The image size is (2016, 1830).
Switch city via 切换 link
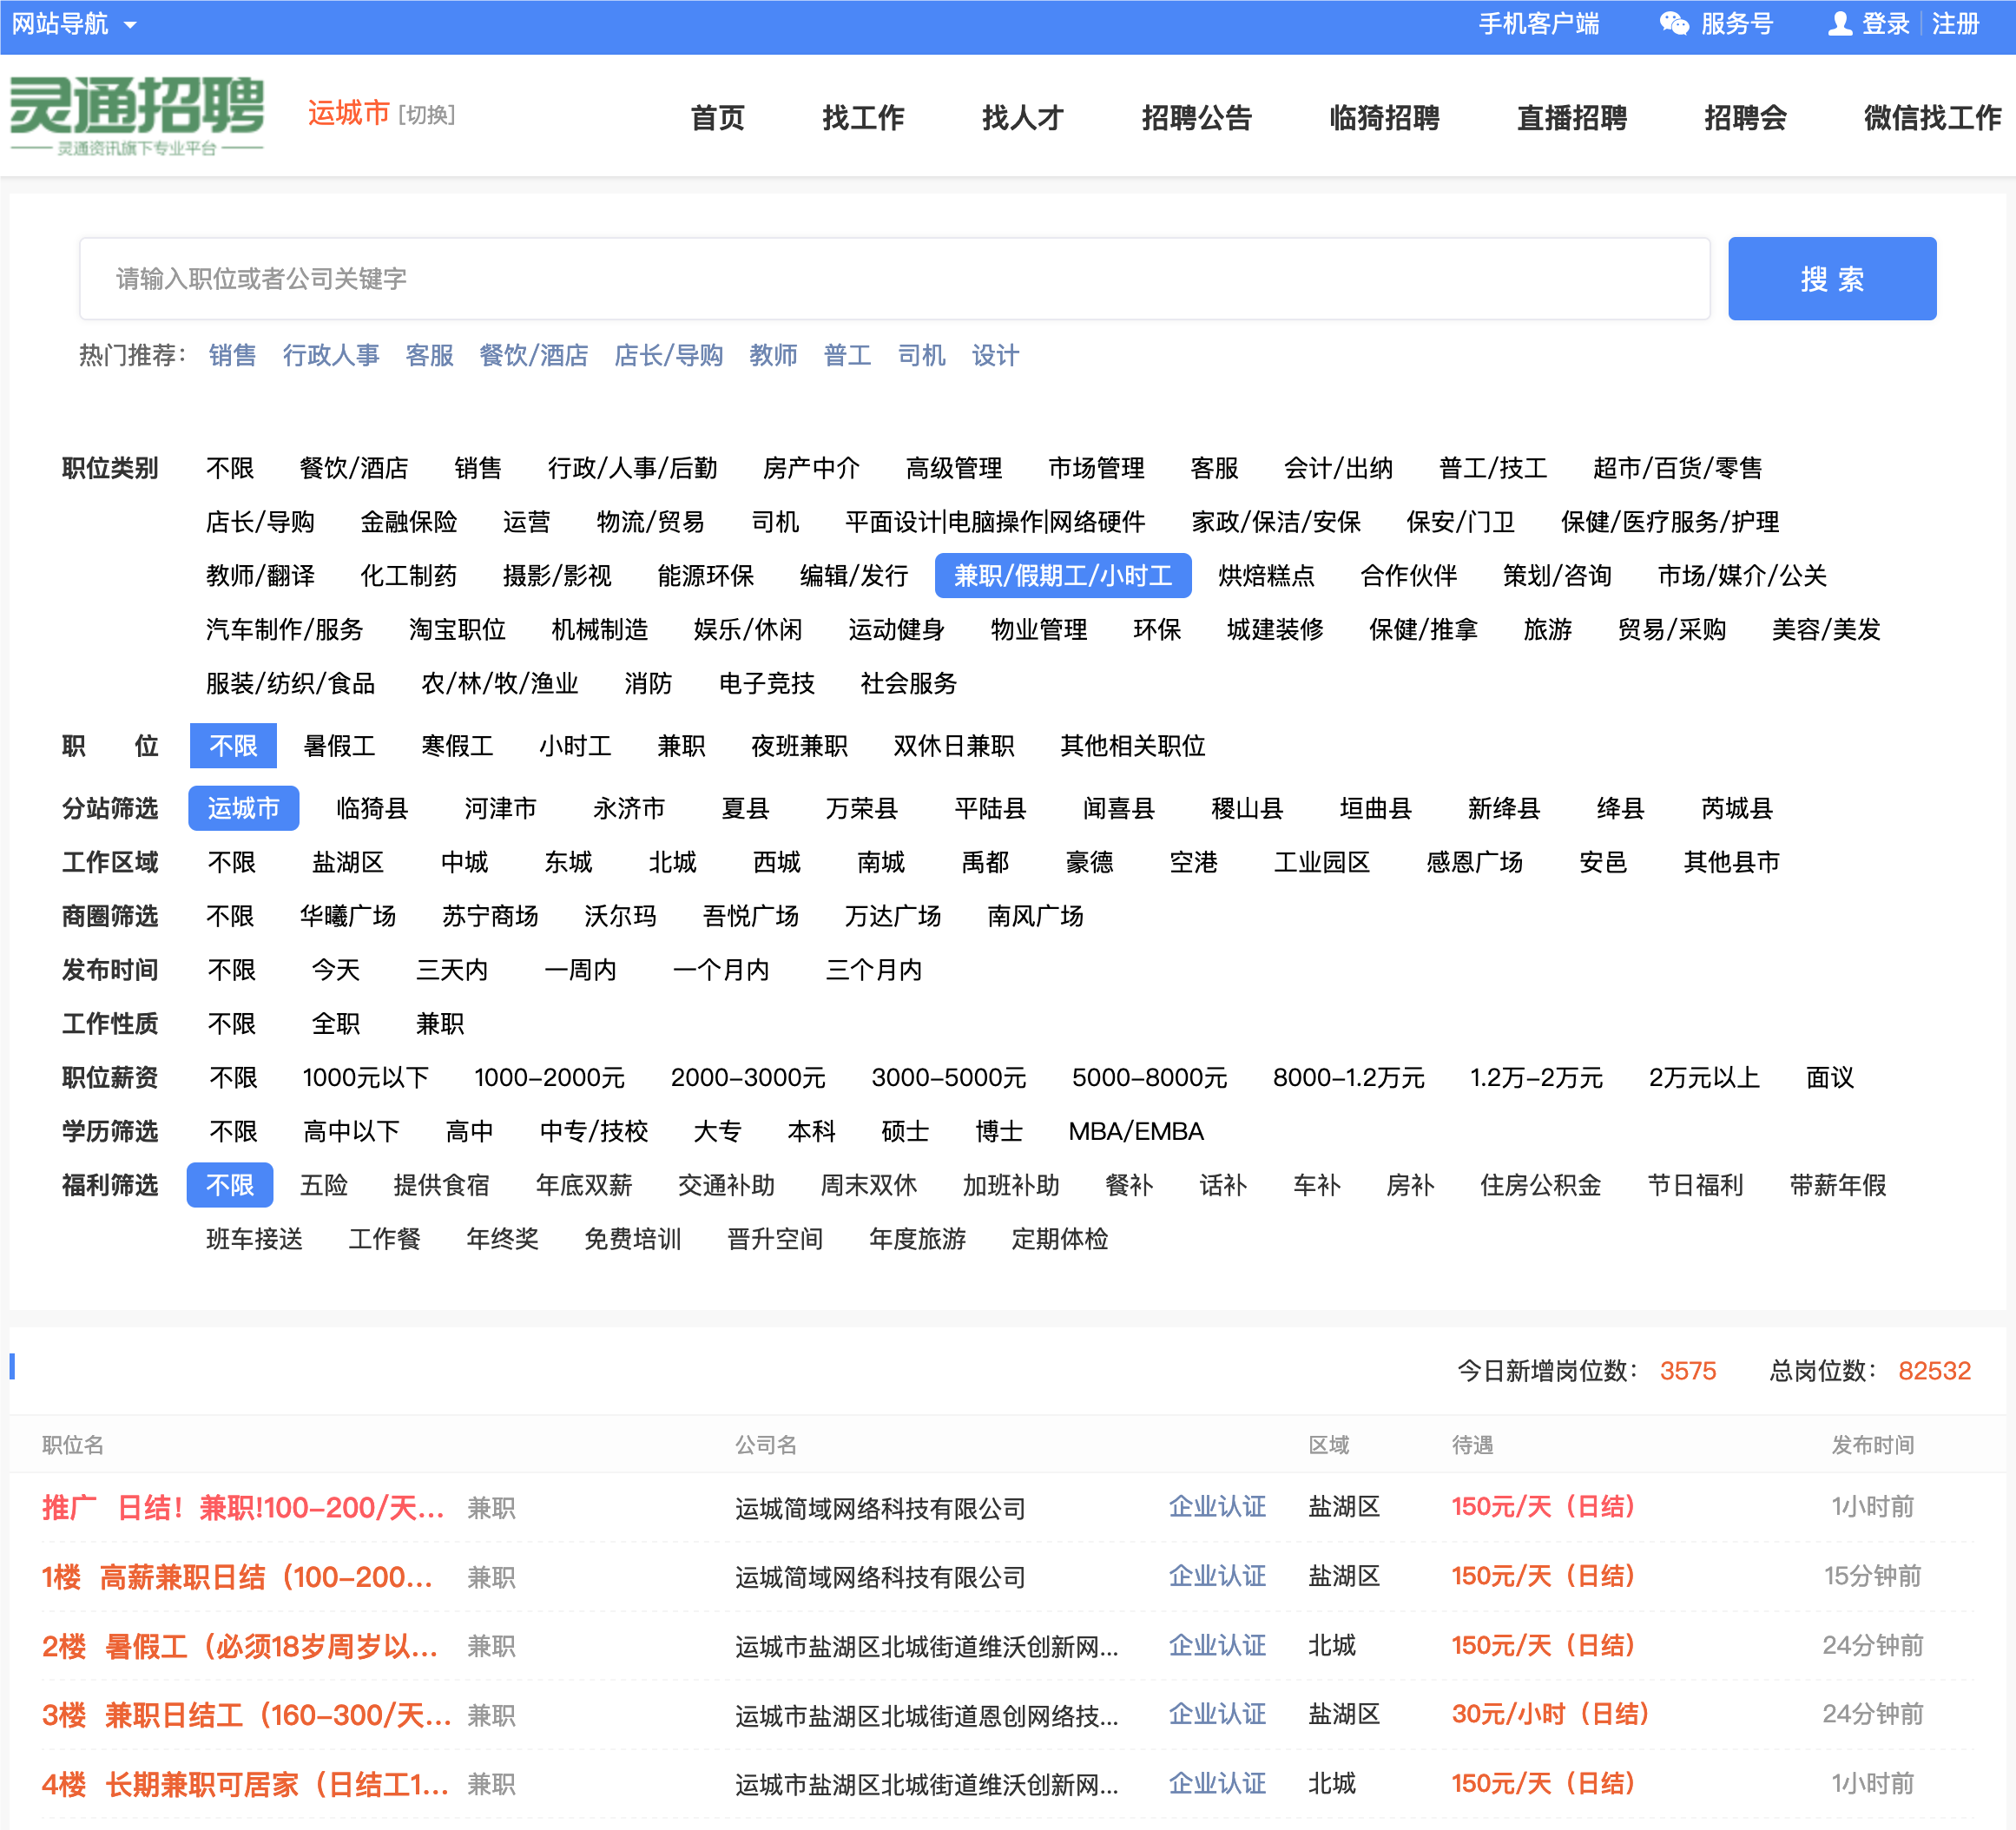427,115
